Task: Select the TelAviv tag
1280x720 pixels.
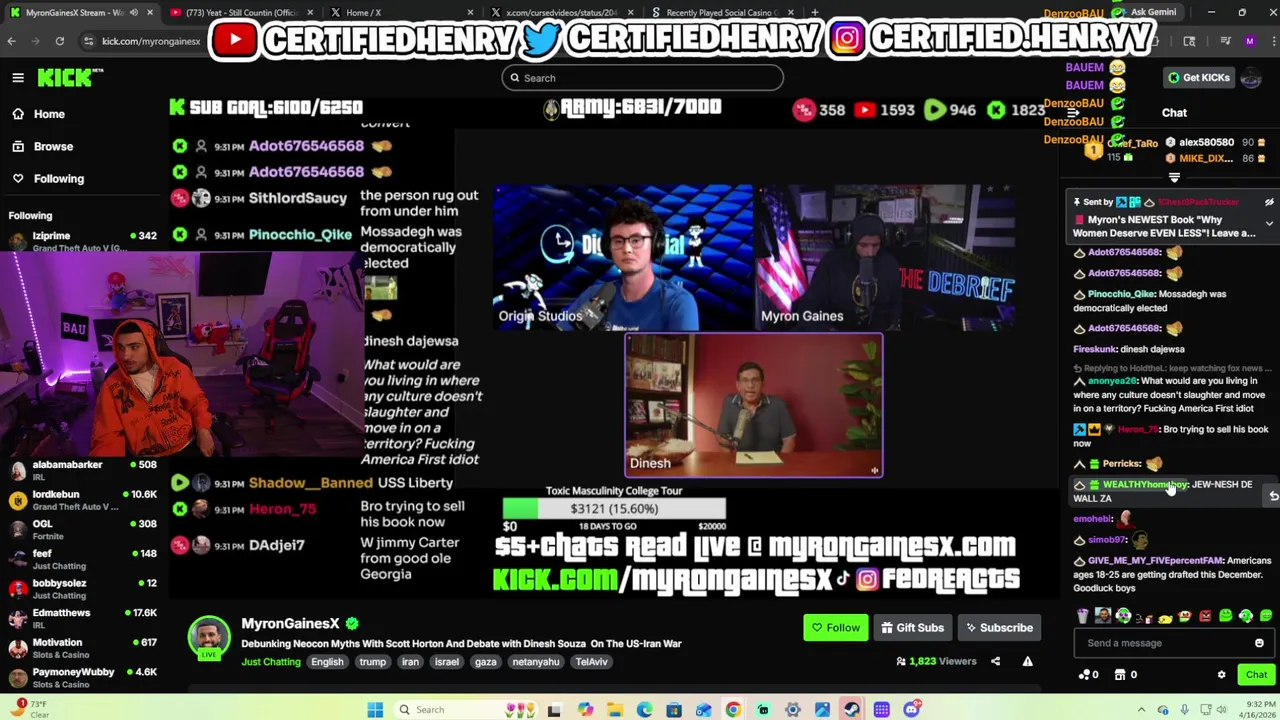Action: 591,662
